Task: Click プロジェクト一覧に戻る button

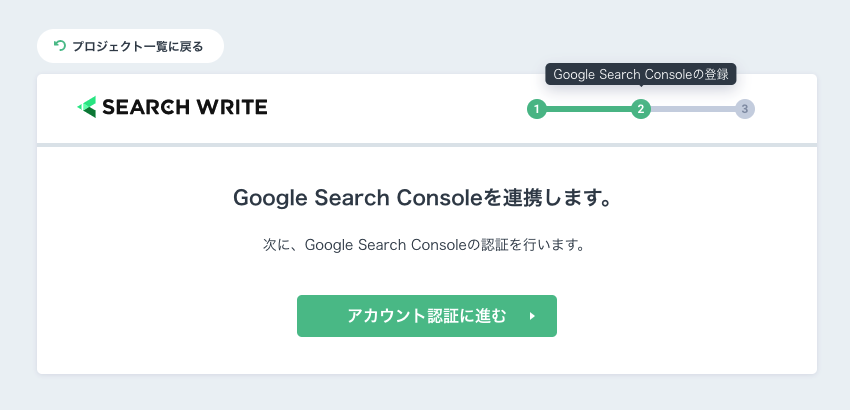Action: tap(130, 46)
